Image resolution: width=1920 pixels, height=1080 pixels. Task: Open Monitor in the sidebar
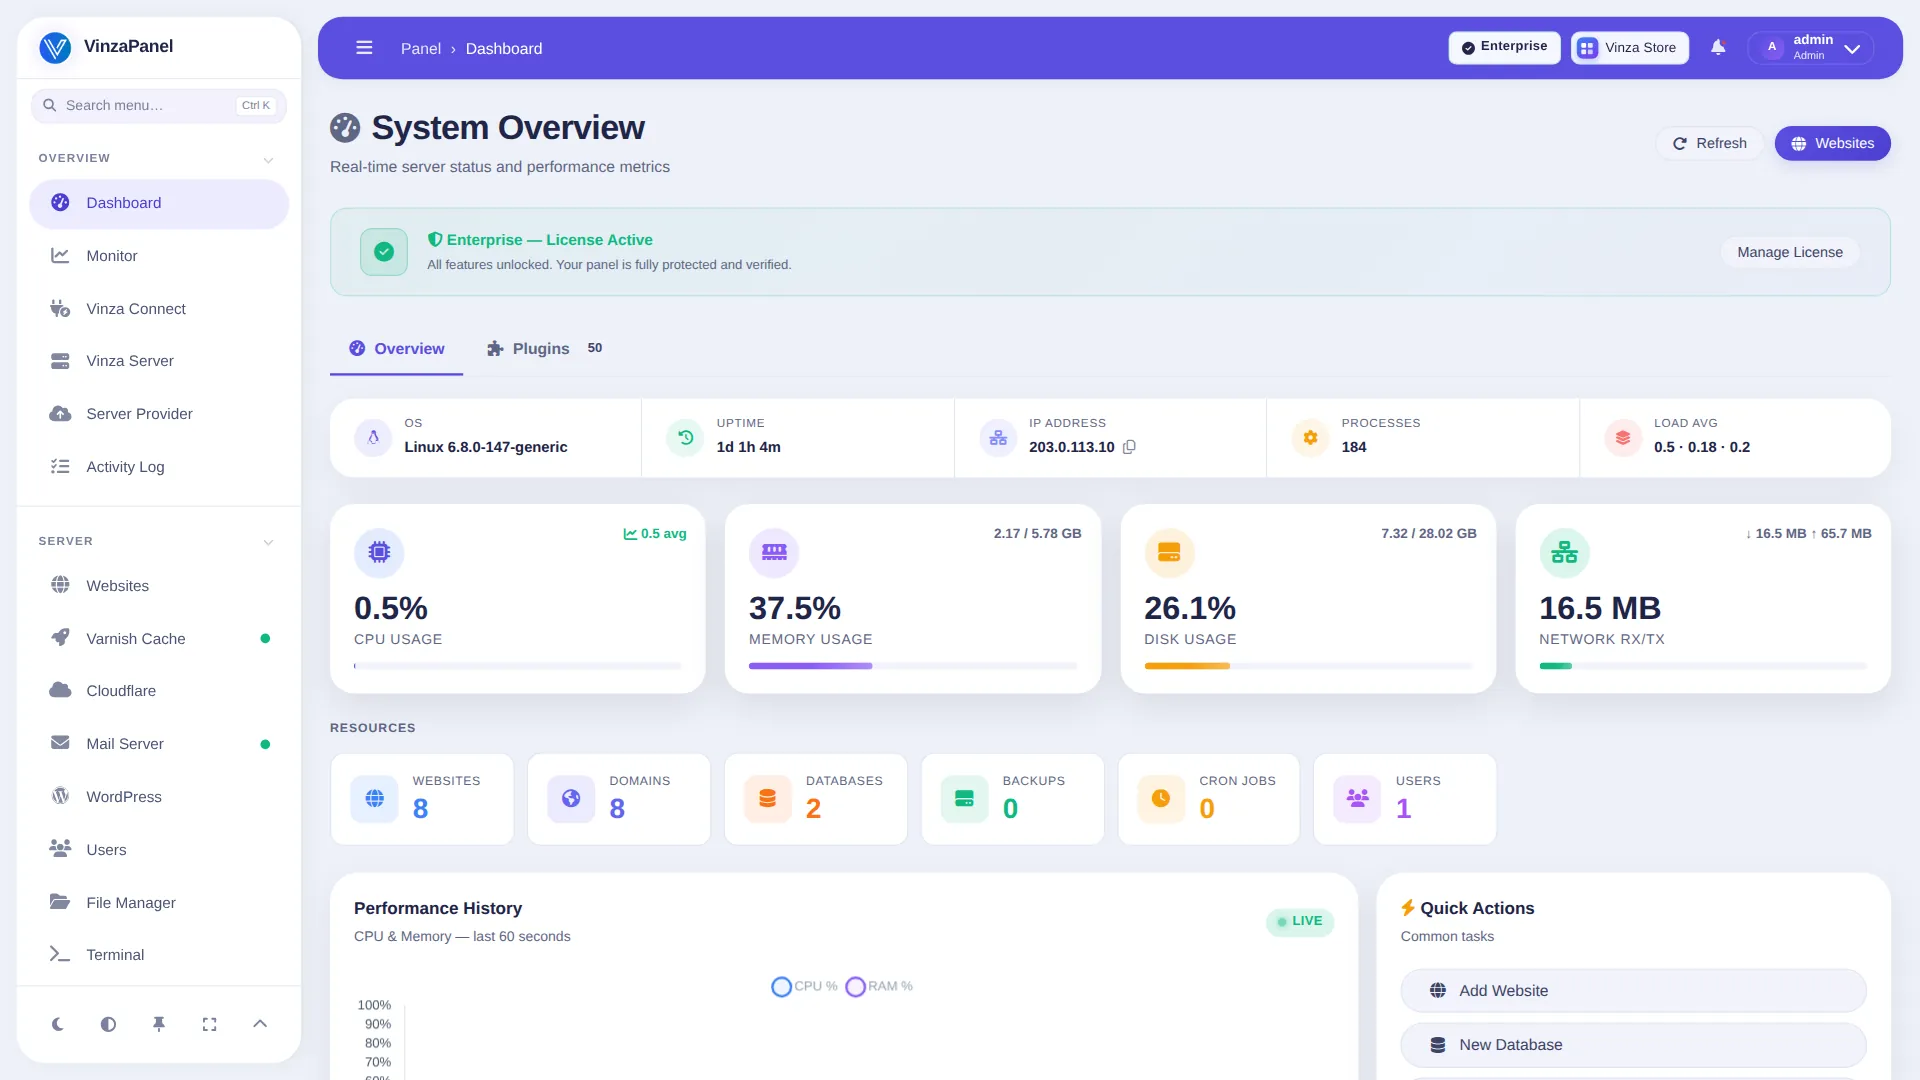click(x=159, y=256)
